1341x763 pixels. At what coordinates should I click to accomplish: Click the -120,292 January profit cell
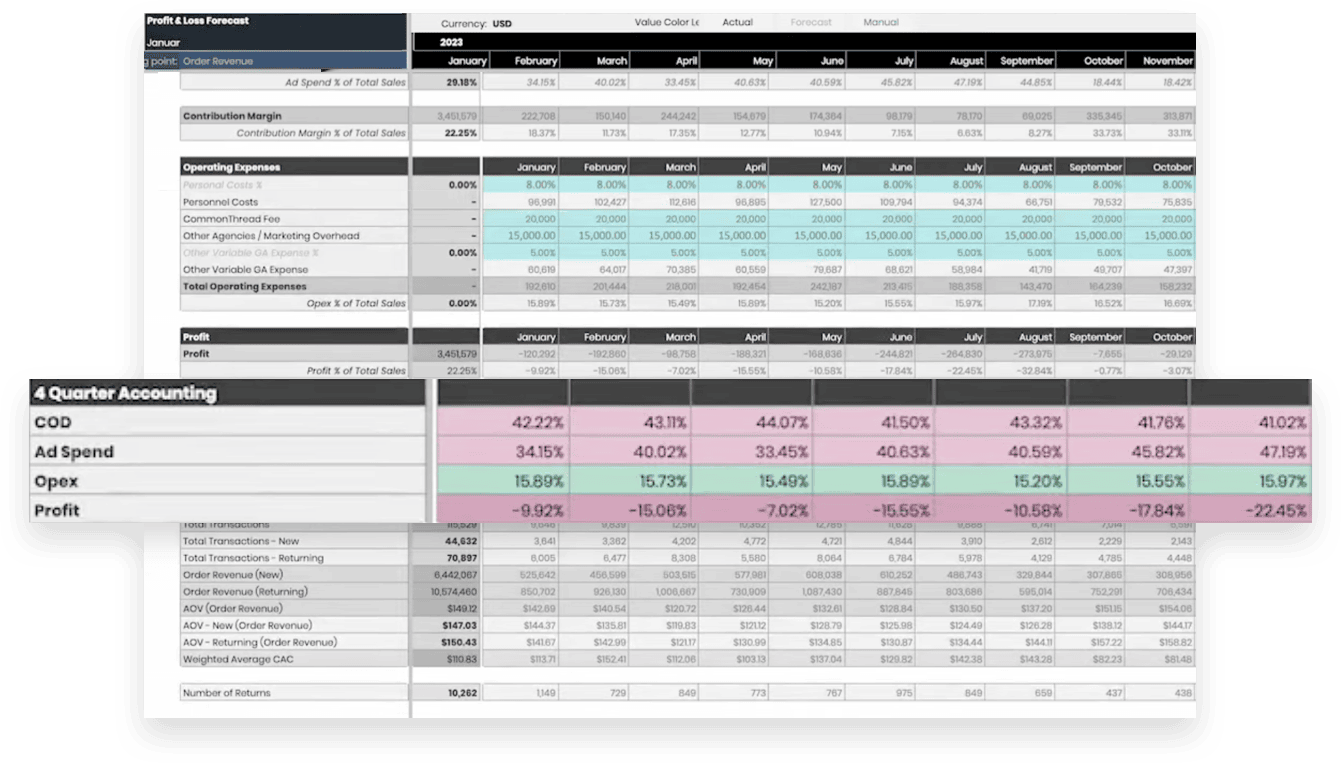point(520,354)
